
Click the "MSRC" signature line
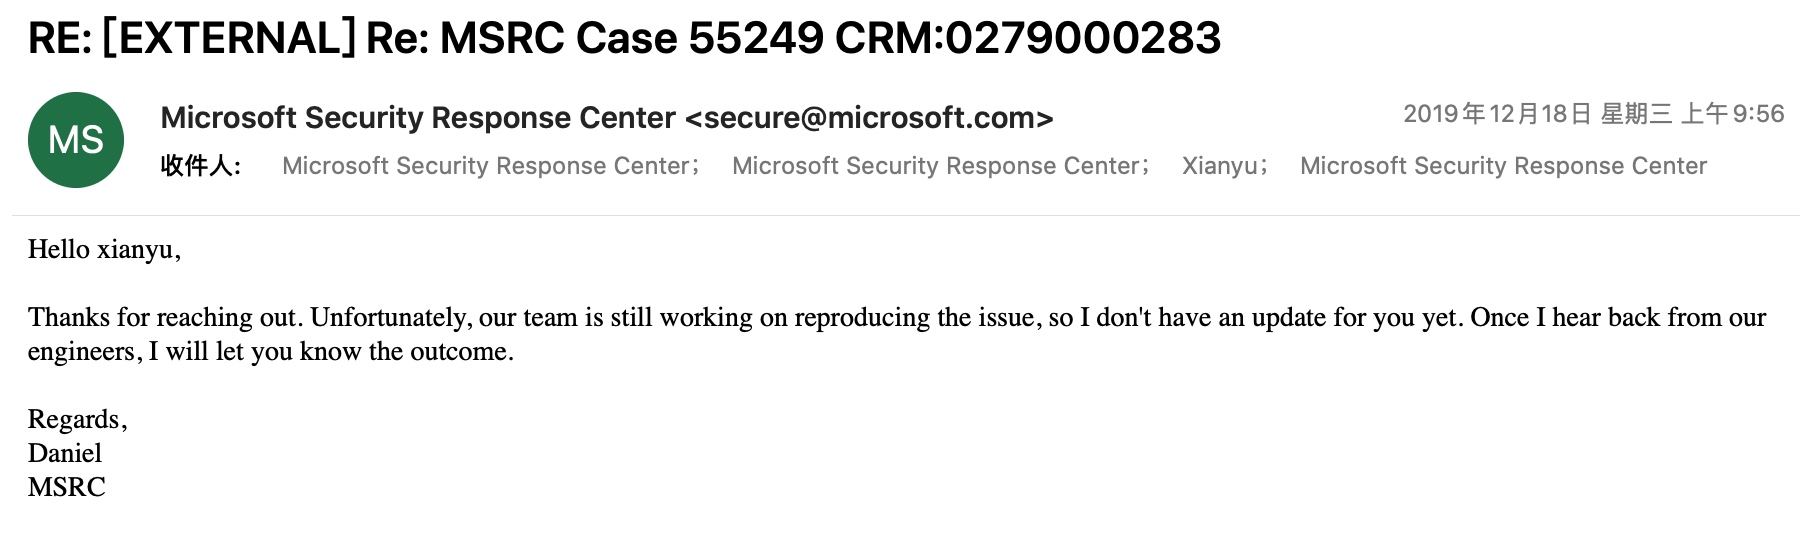[x=66, y=487]
